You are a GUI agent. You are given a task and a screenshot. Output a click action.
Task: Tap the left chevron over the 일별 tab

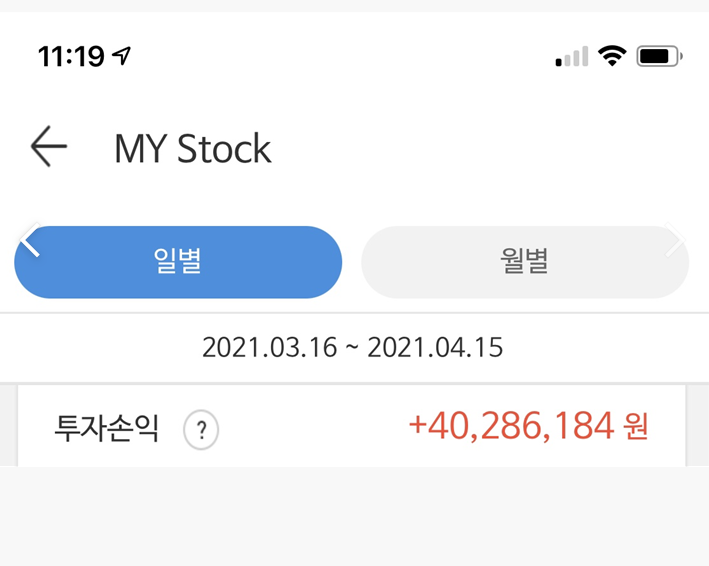coord(31,240)
